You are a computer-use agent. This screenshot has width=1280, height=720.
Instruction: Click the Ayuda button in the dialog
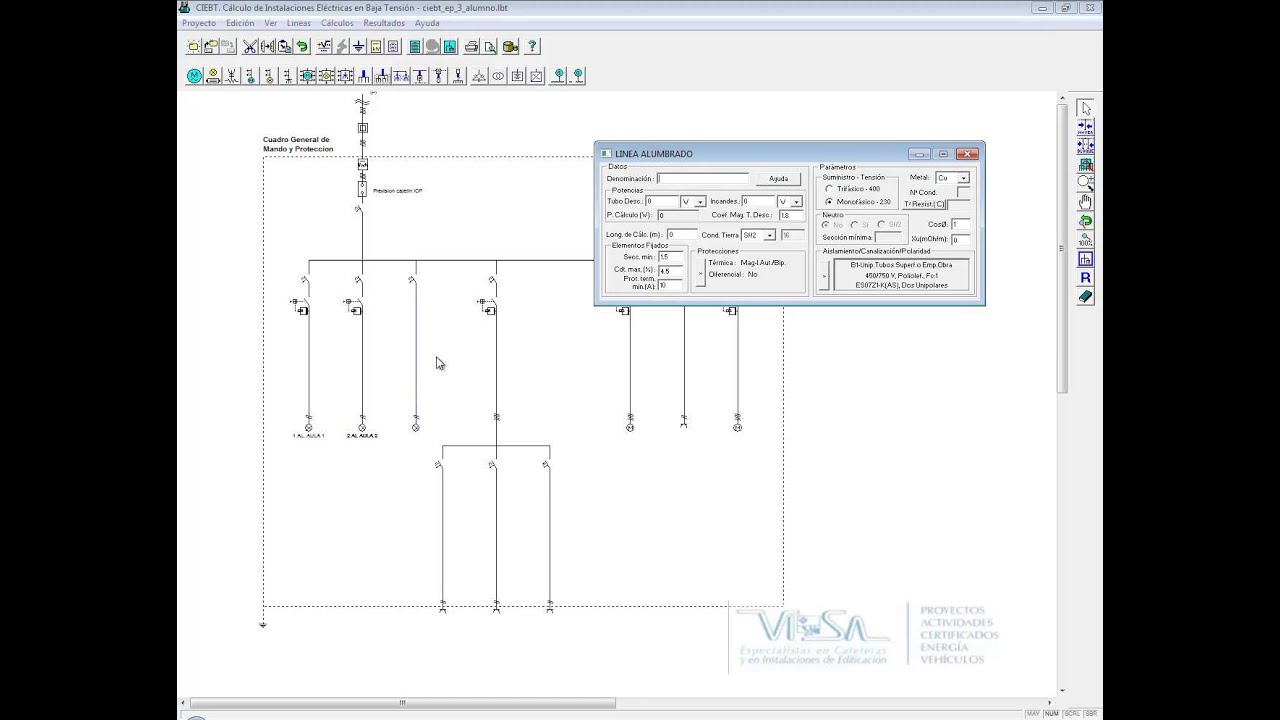coord(779,179)
